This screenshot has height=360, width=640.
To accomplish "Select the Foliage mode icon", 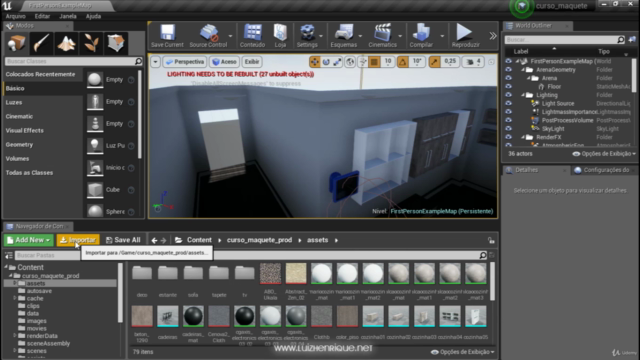I will pyautogui.click(x=91, y=43).
